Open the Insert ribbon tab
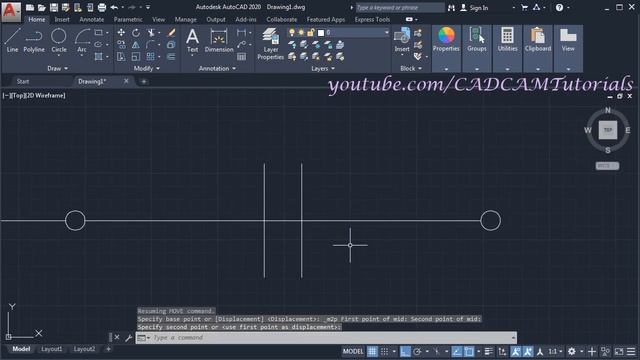The width and height of the screenshot is (640, 360). click(x=62, y=19)
